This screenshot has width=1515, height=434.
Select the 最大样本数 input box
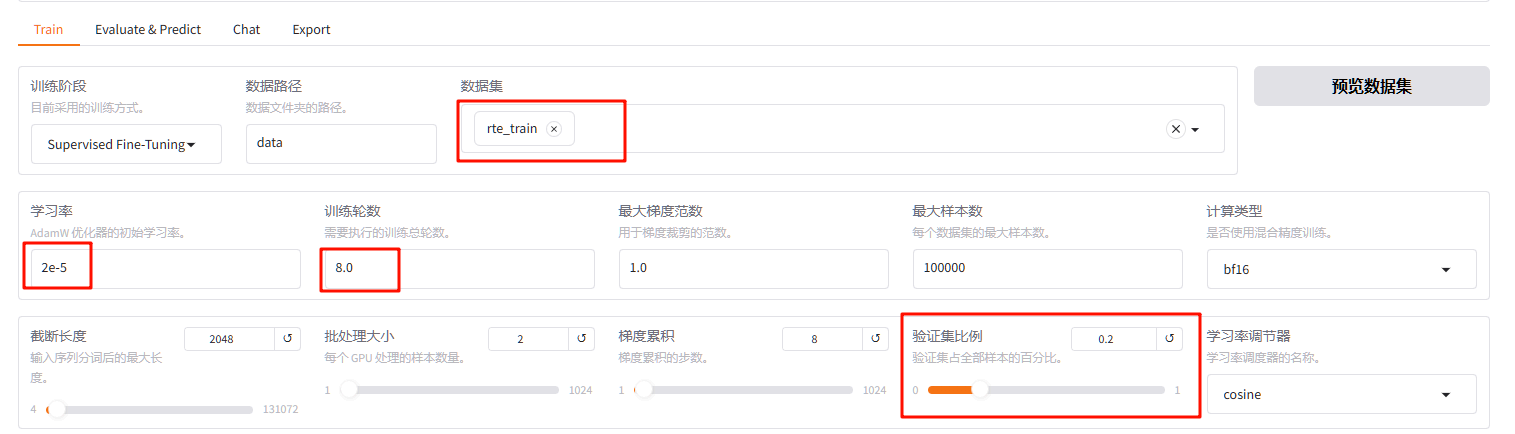point(1047,269)
